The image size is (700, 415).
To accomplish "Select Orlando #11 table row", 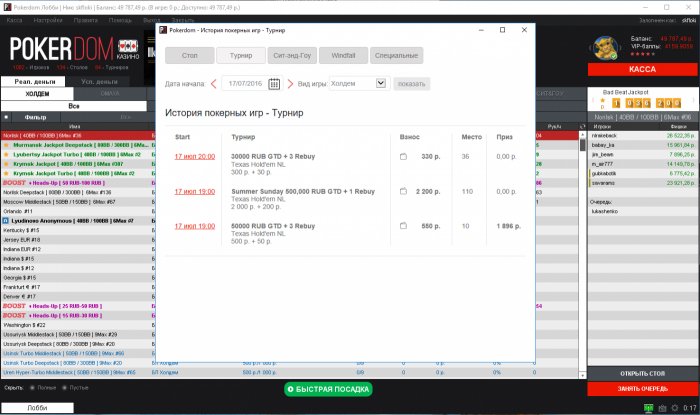I will point(77,212).
